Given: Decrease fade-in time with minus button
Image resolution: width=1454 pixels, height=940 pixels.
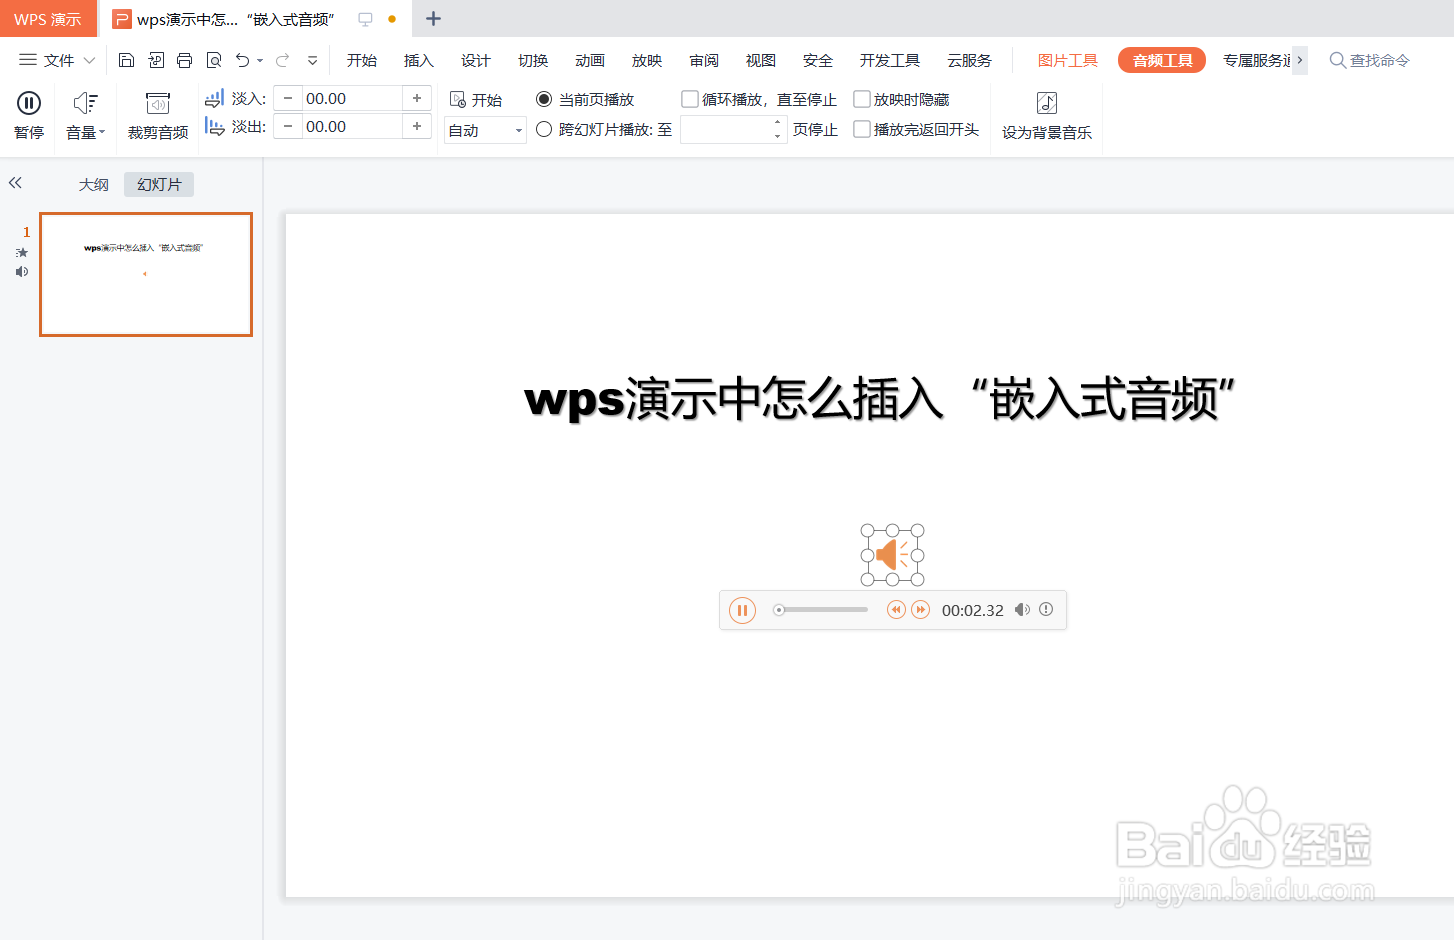Looking at the screenshot, I should (x=288, y=98).
